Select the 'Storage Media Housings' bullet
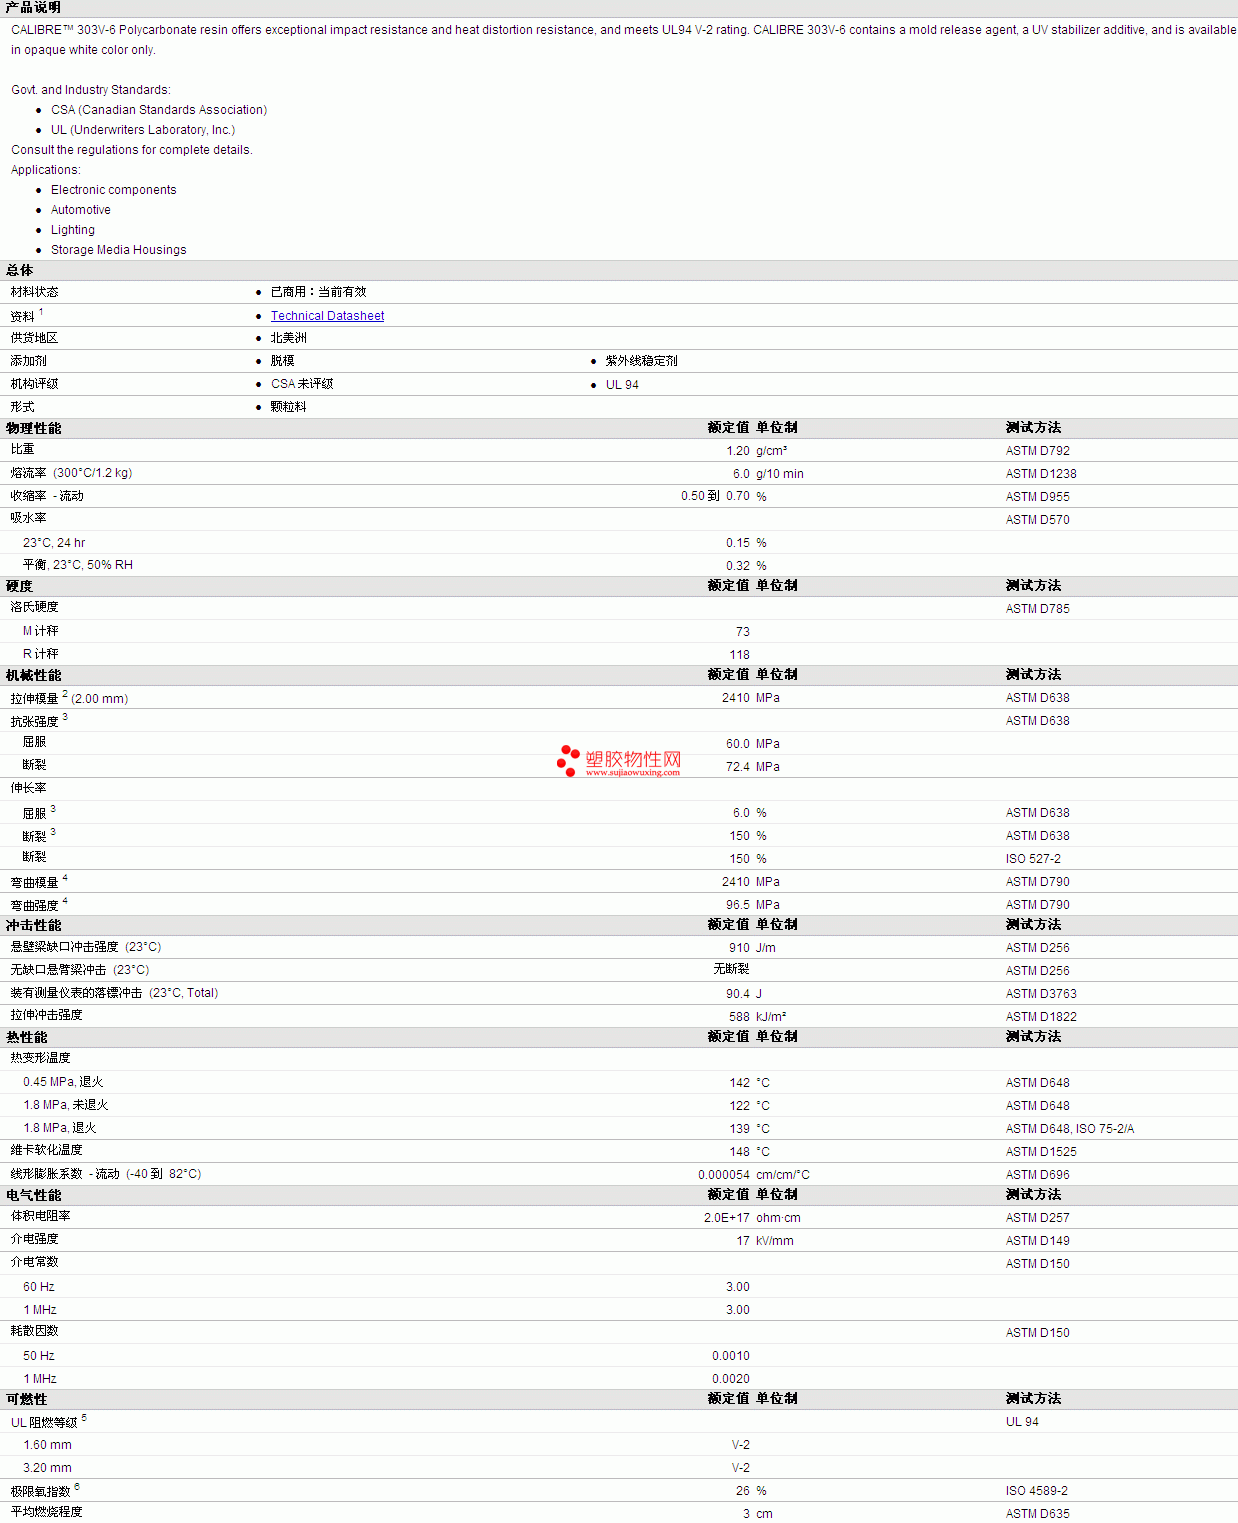The image size is (1238, 1523). 119,250
